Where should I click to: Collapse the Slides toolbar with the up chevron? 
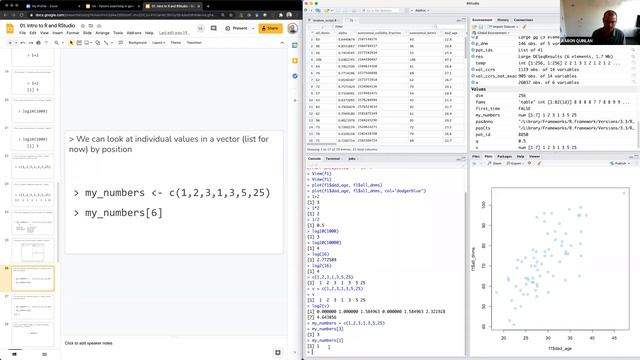pos(282,42)
